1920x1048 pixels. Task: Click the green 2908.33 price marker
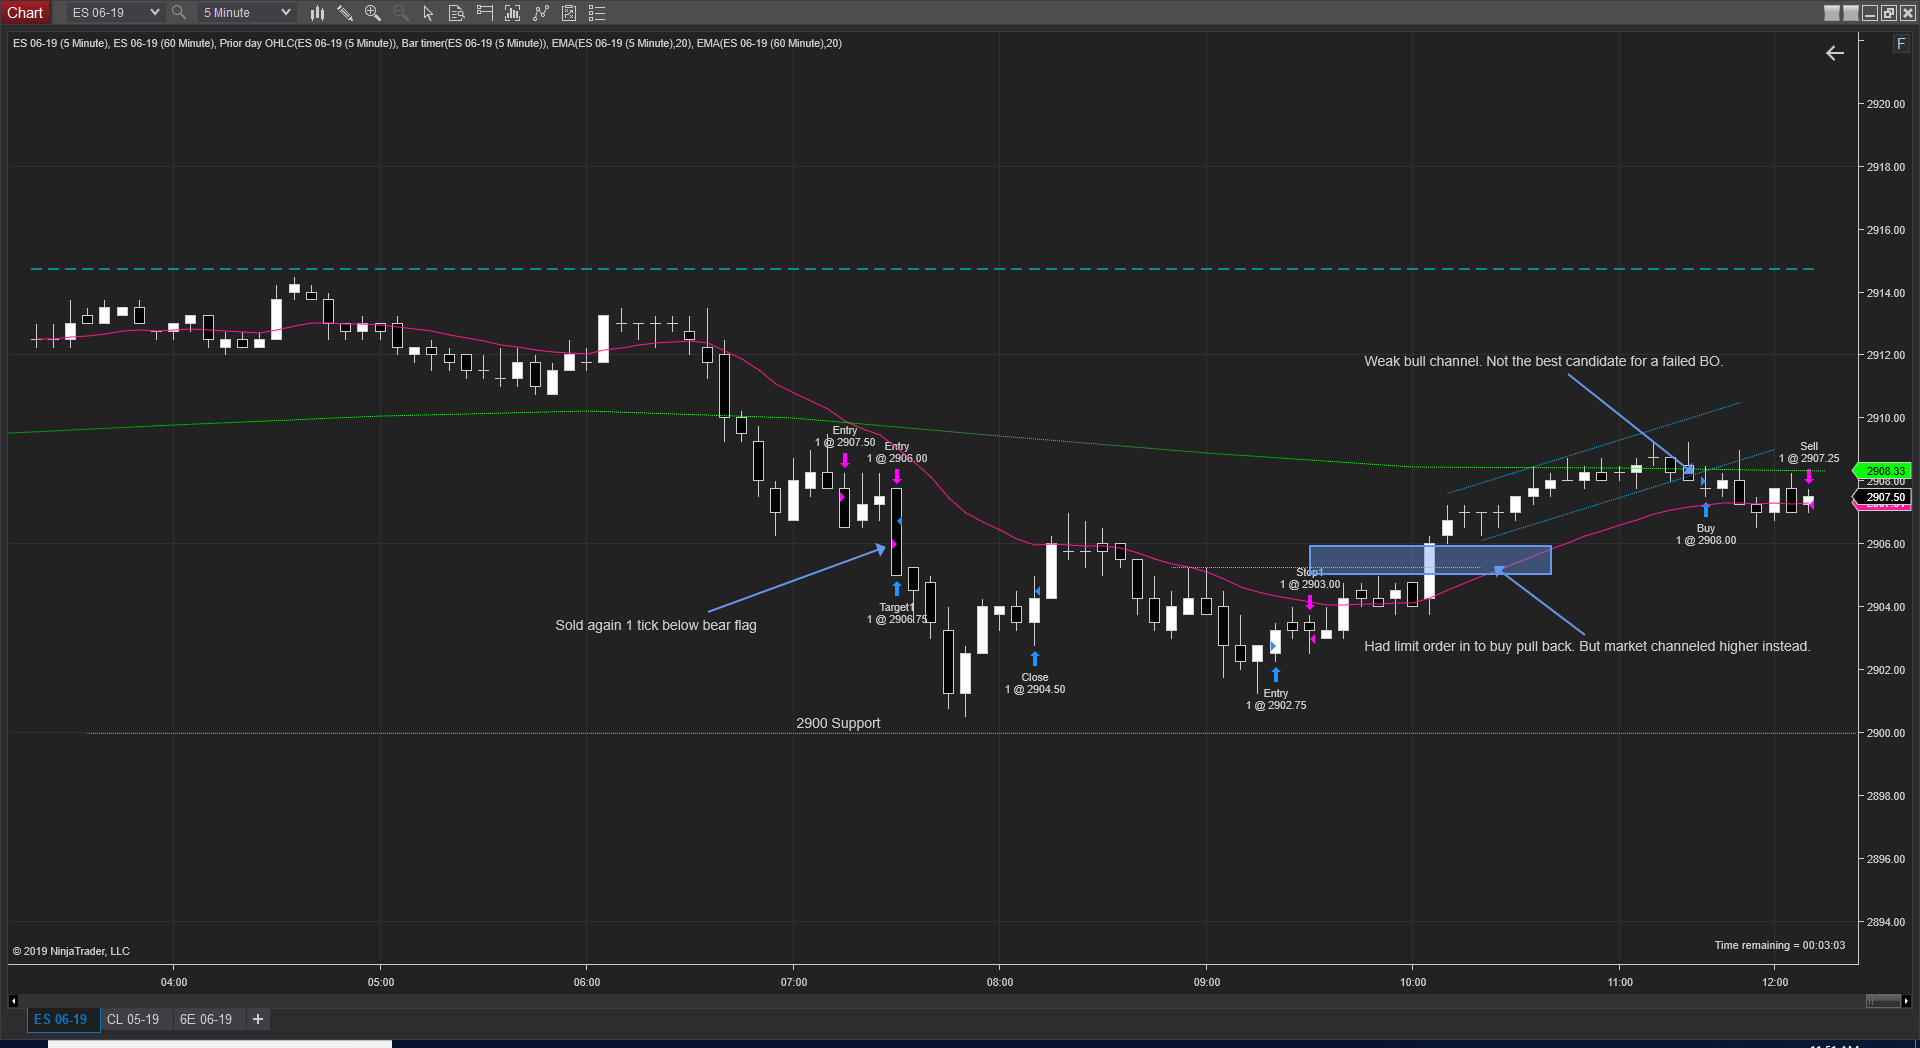pyautogui.click(x=1884, y=471)
